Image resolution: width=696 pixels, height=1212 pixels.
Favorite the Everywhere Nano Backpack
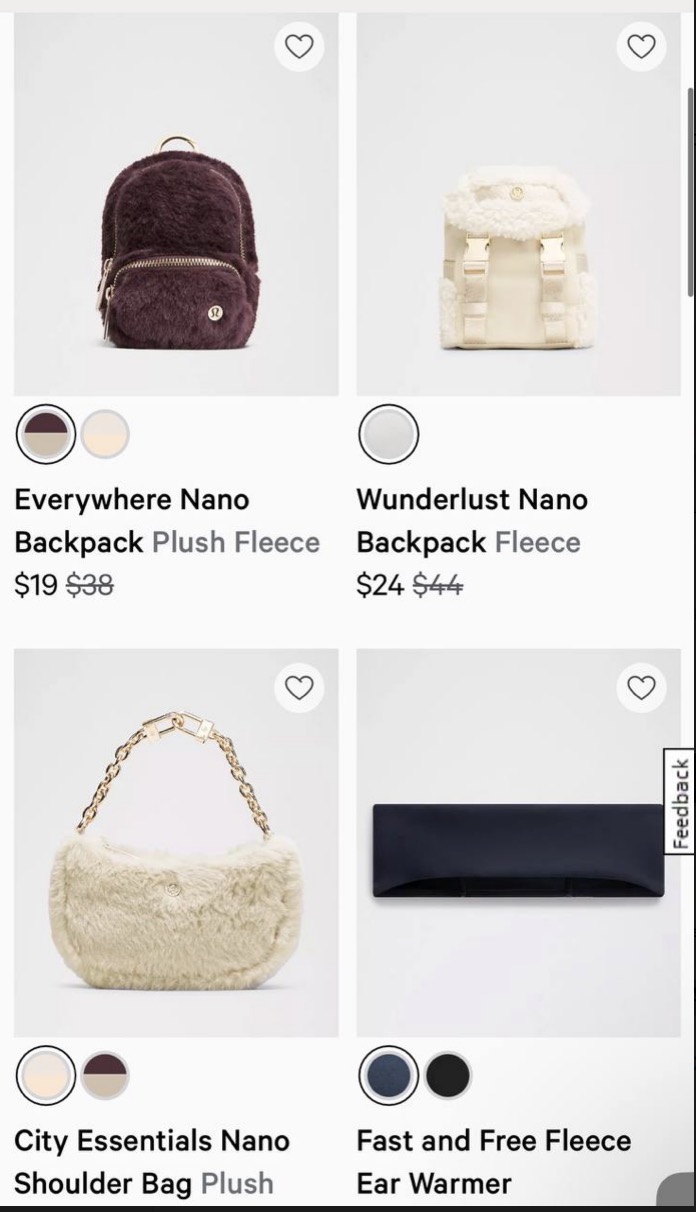click(298, 46)
